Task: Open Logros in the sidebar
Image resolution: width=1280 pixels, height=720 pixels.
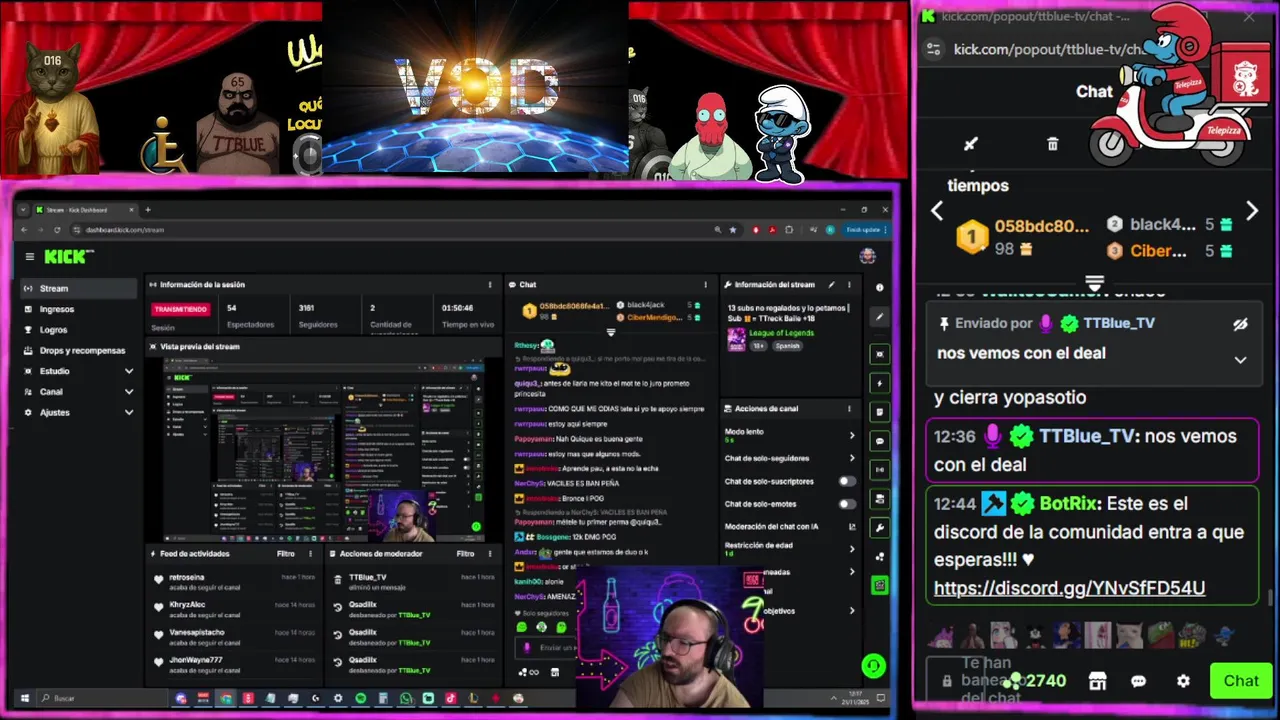Action: coord(79,329)
